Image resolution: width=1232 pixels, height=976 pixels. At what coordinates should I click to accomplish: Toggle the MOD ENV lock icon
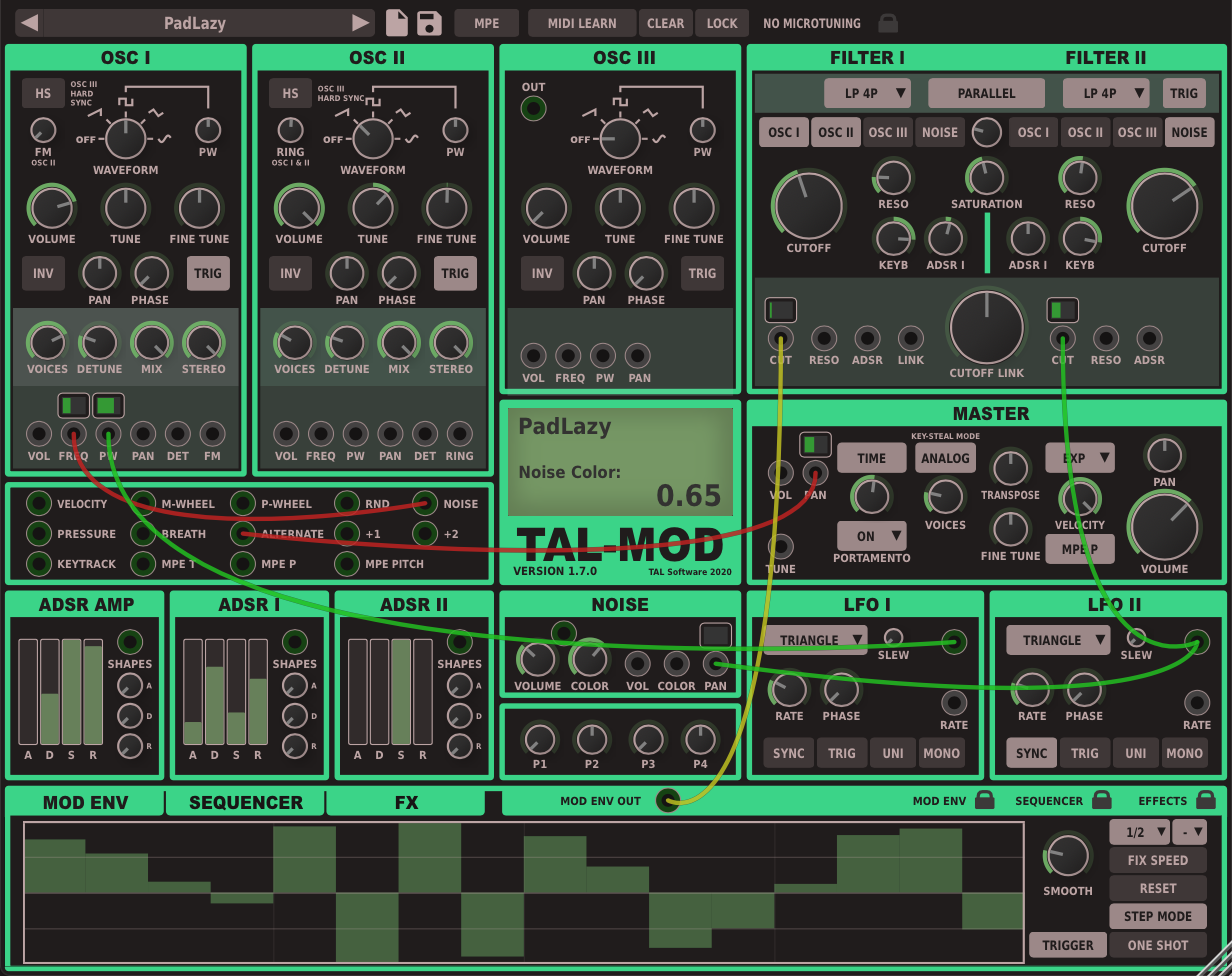click(984, 800)
